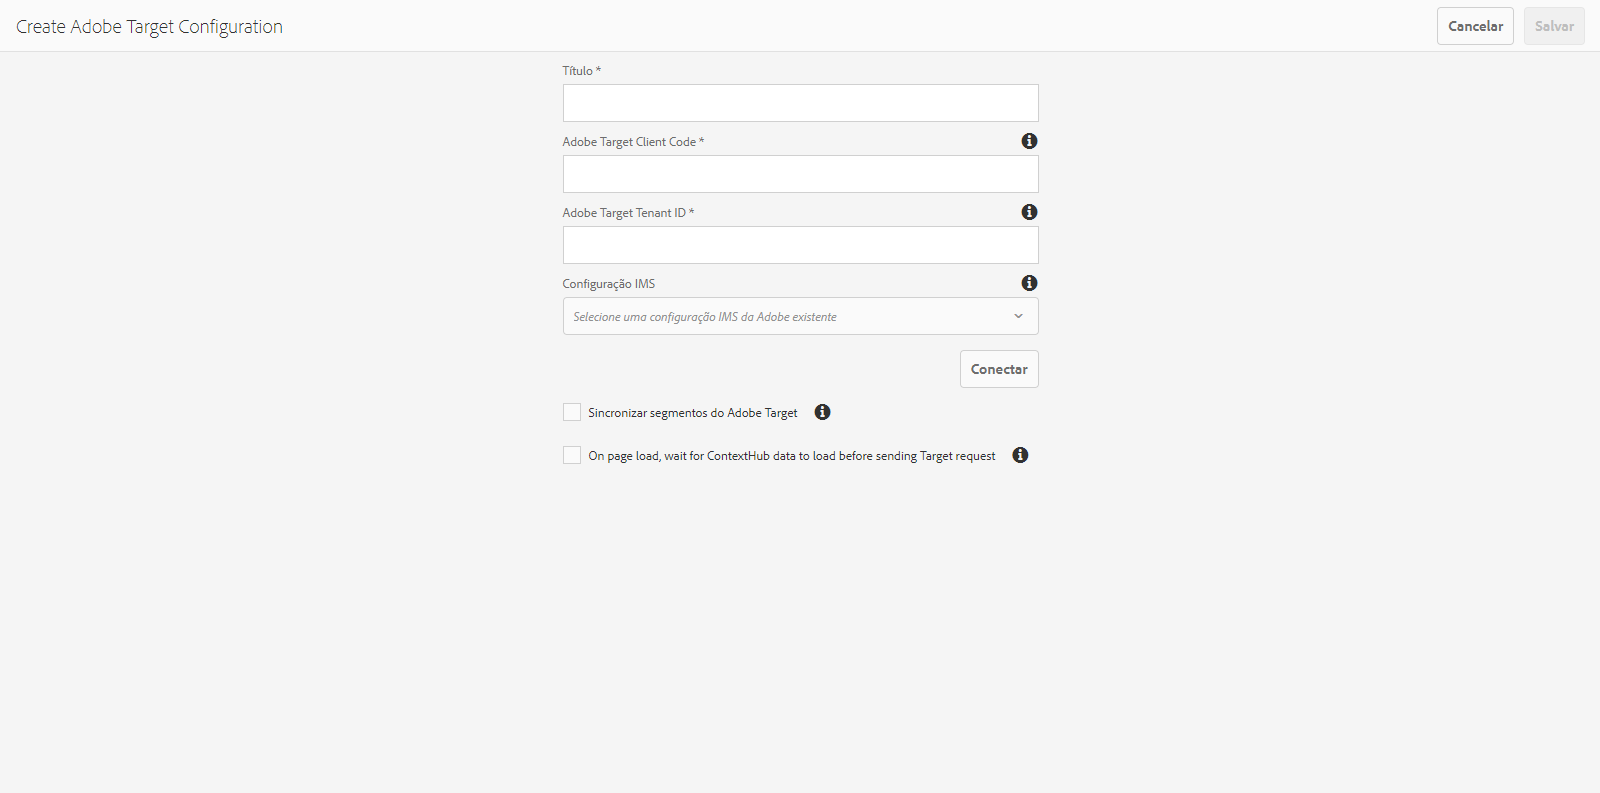Open info tooltip for Adobe Target Tenant ID
The height and width of the screenshot is (793, 1600).
click(x=1029, y=212)
